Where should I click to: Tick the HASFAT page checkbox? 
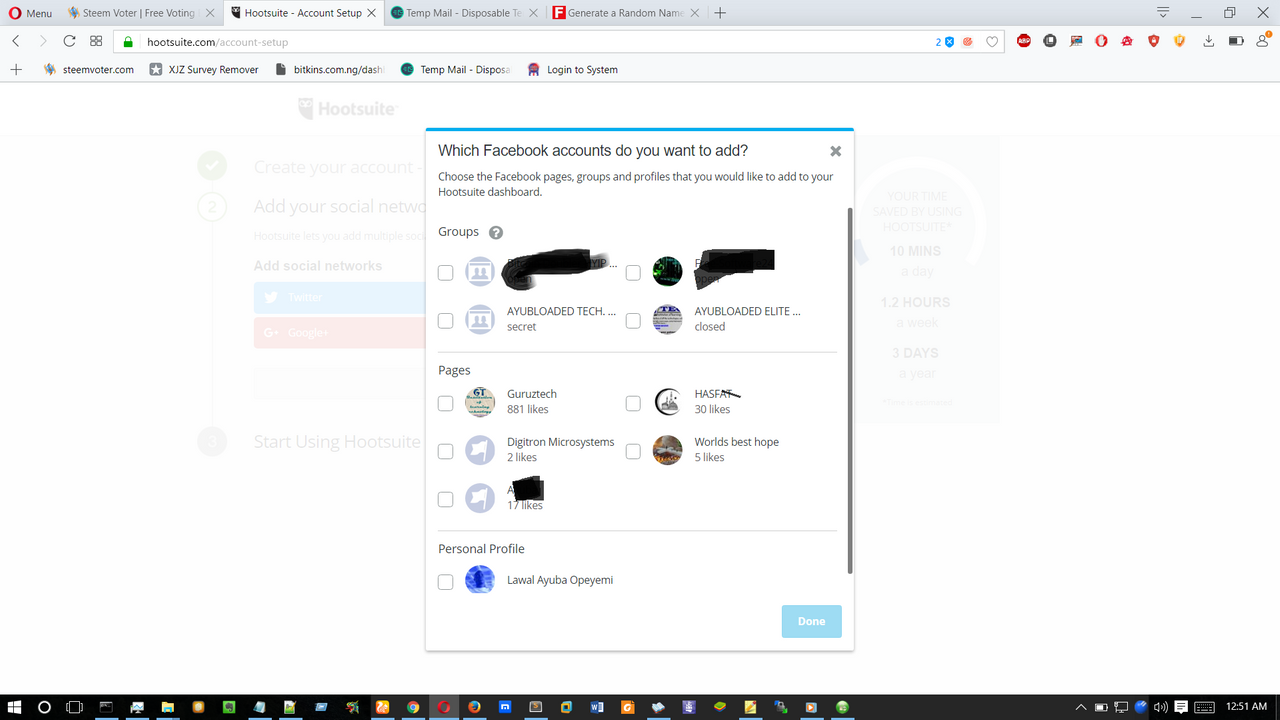633,403
